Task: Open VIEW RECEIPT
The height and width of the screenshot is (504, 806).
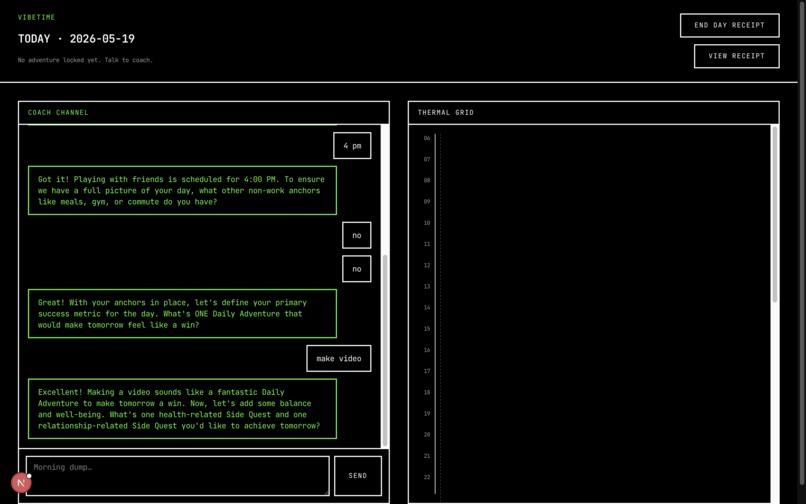Action: click(736, 56)
